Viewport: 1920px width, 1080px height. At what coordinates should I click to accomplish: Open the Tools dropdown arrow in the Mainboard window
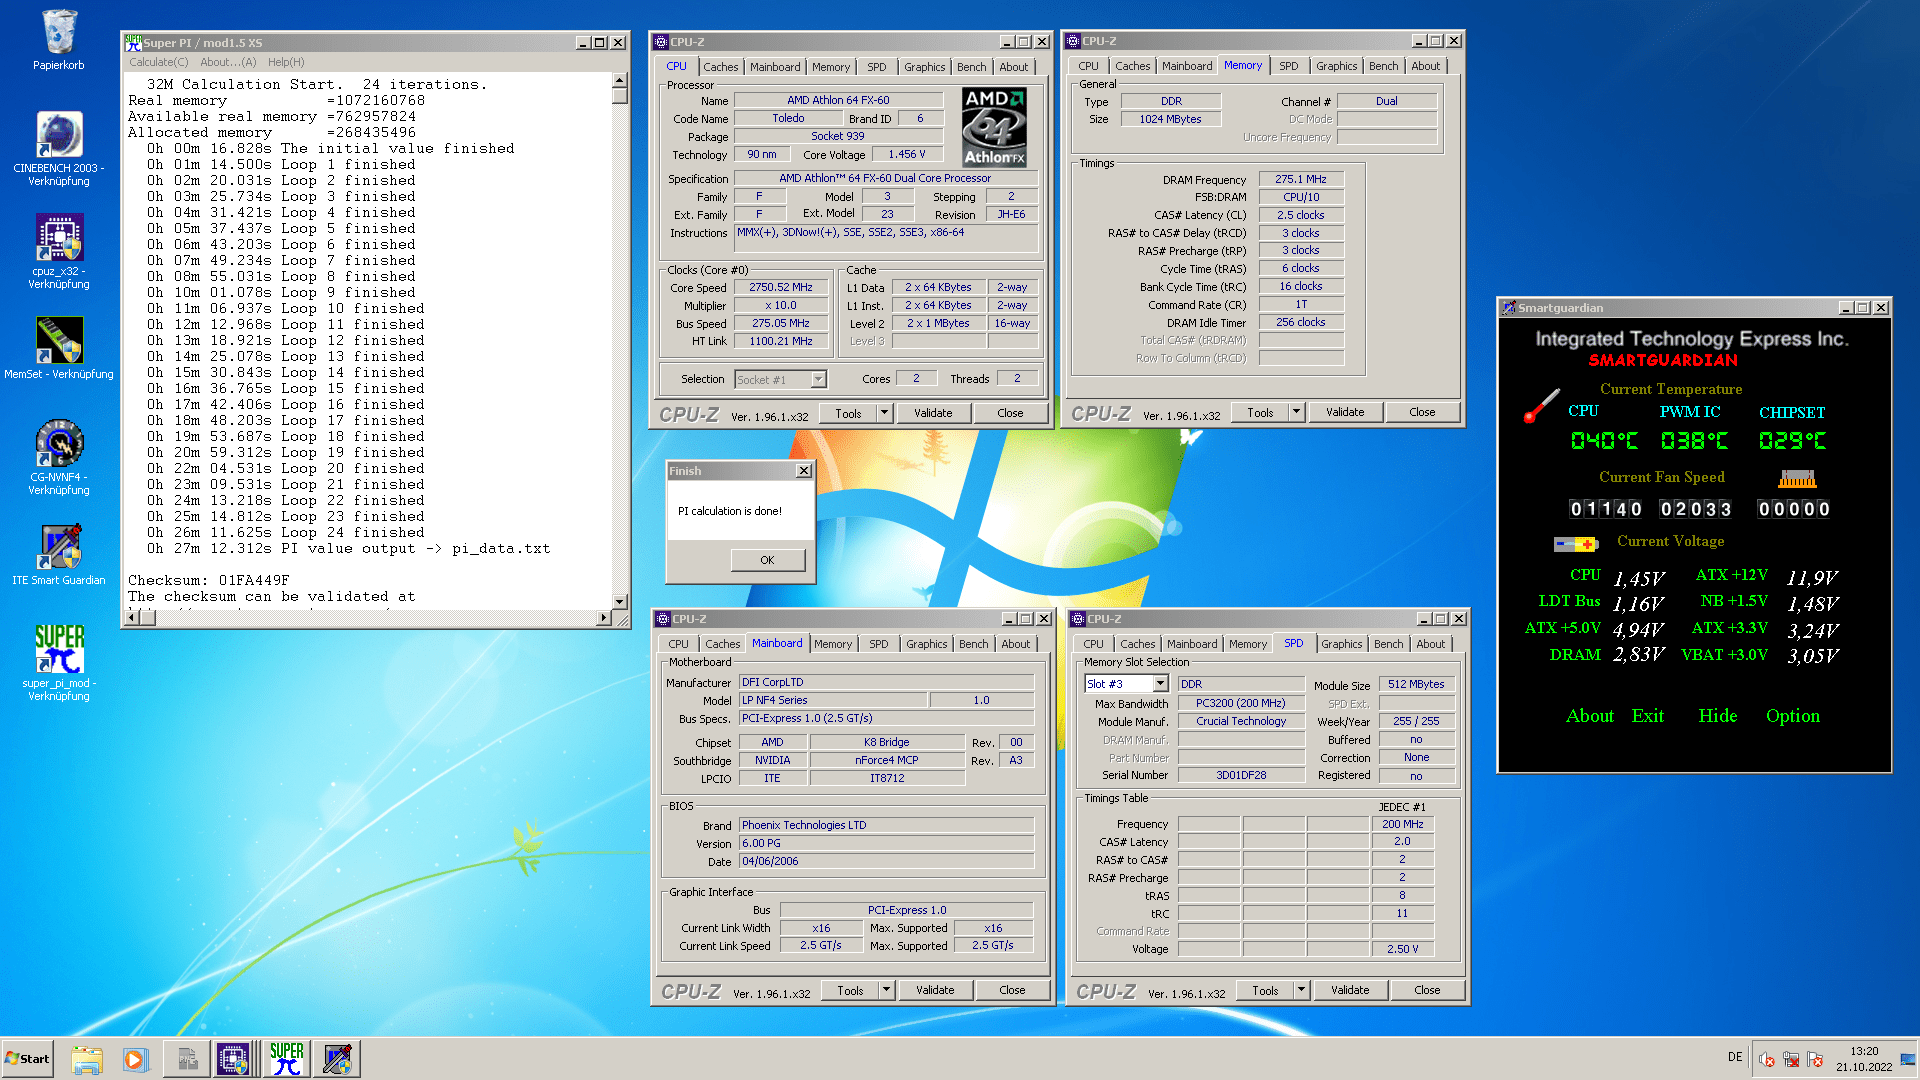coord(886,990)
